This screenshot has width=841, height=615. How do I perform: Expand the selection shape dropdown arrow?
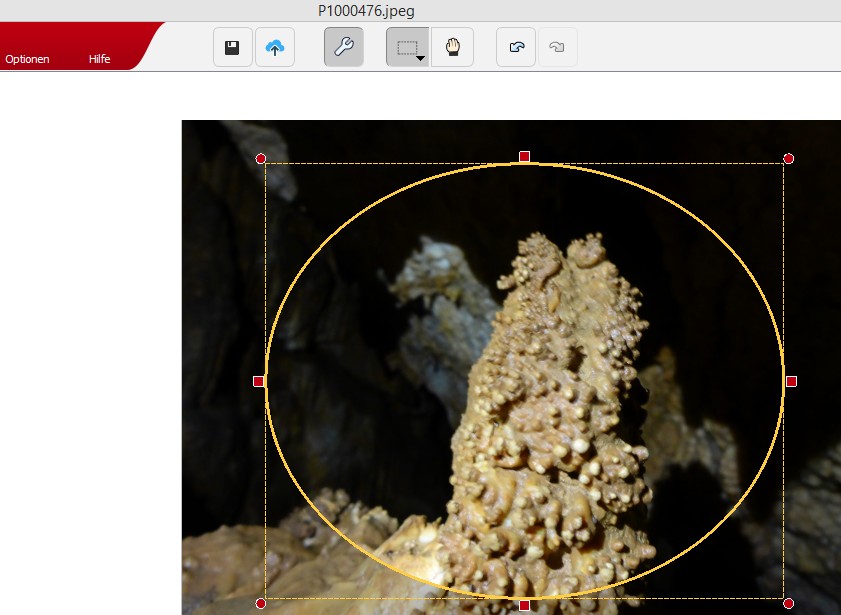[421, 58]
